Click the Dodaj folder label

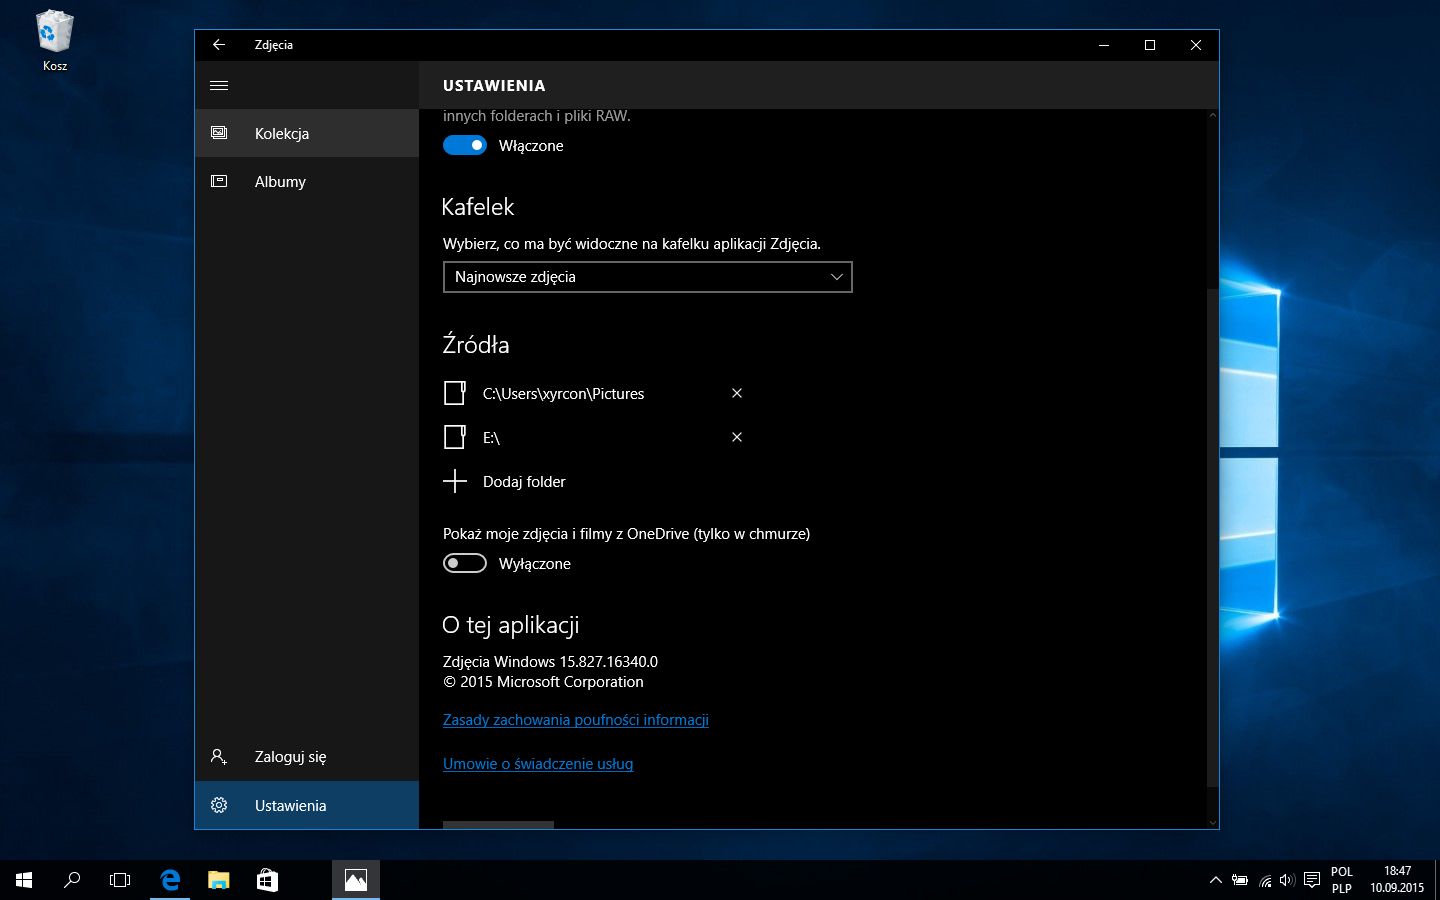pyautogui.click(x=524, y=482)
